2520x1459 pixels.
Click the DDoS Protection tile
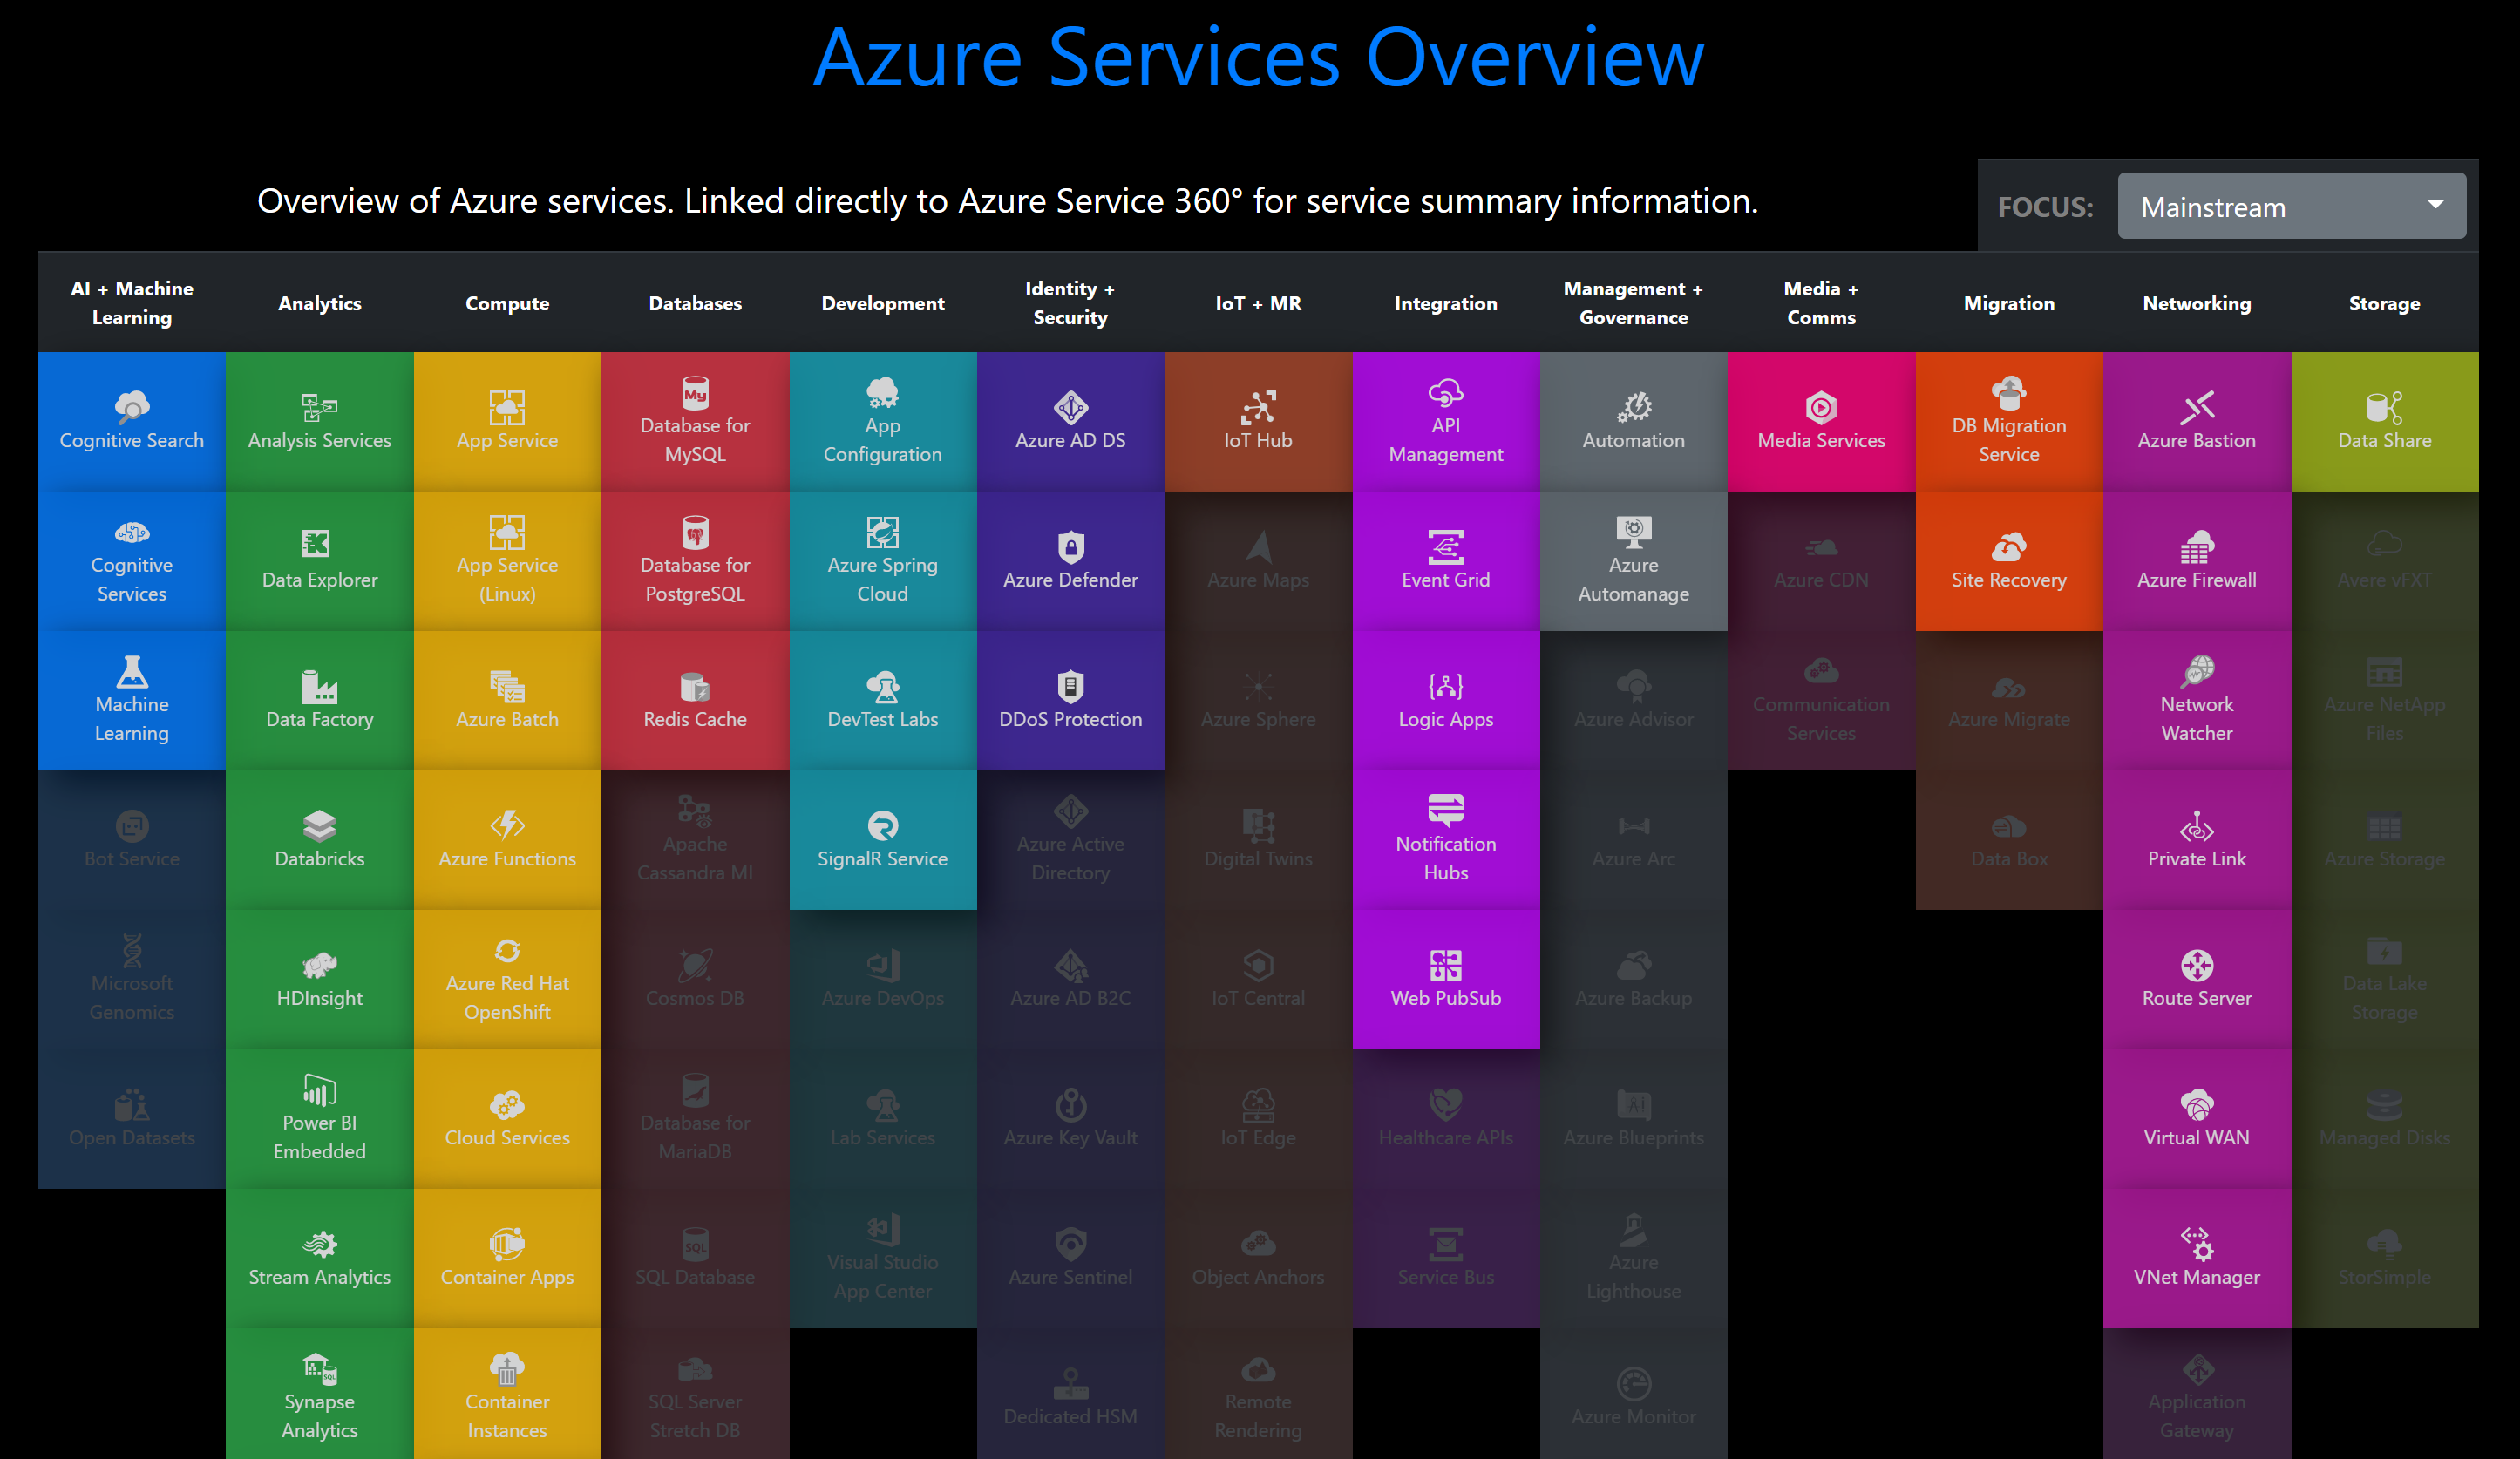pos(1071,700)
